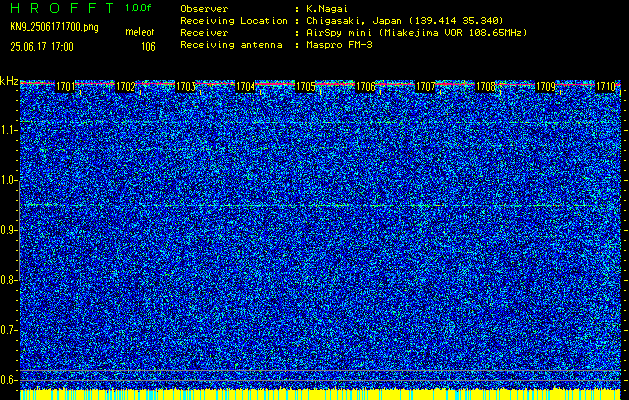Click the meteor label above the count

140,32
